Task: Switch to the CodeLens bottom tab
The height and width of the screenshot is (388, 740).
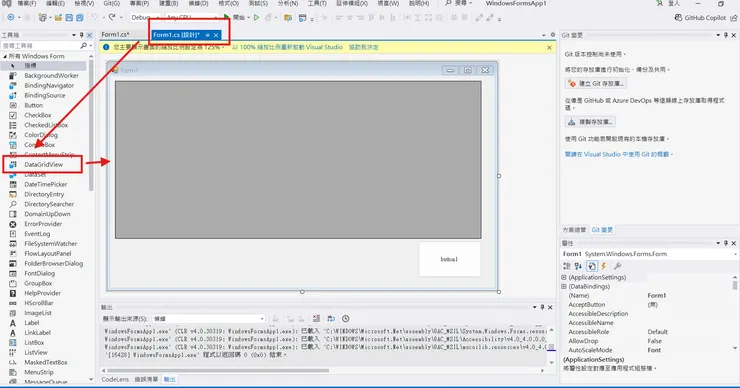Action: coord(115,380)
